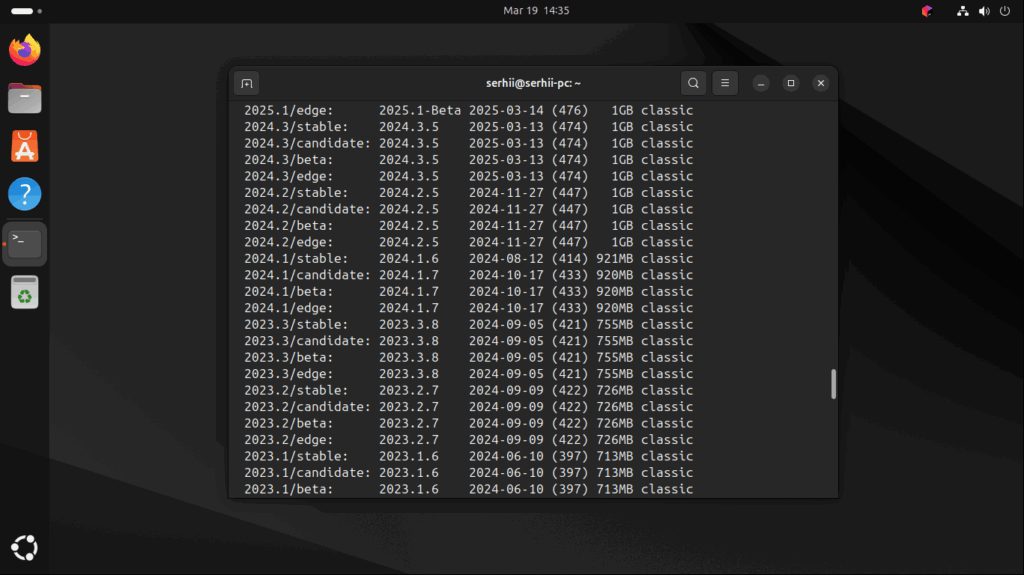
Task: Click the 921MB size value
Action: (615, 259)
